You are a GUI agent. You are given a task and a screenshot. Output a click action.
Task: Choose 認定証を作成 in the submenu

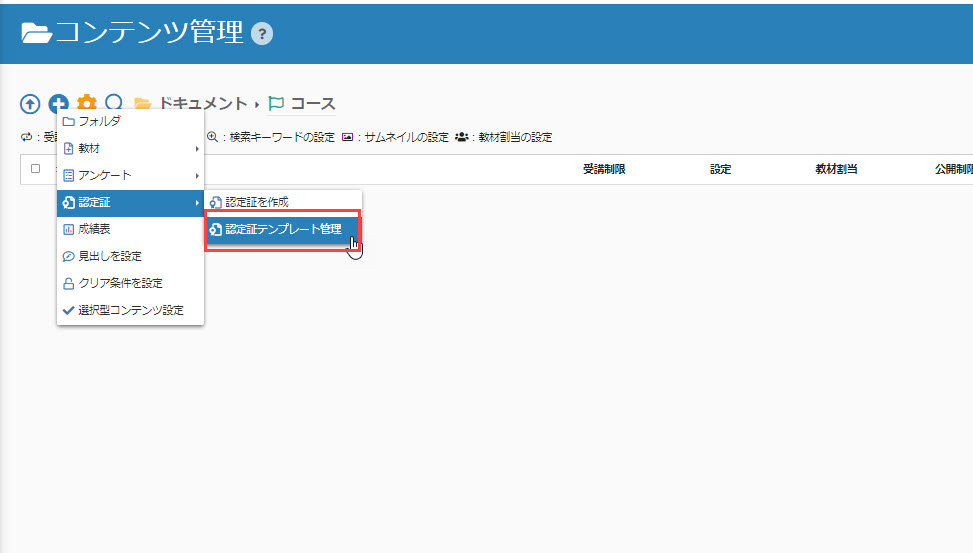tap(256, 202)
